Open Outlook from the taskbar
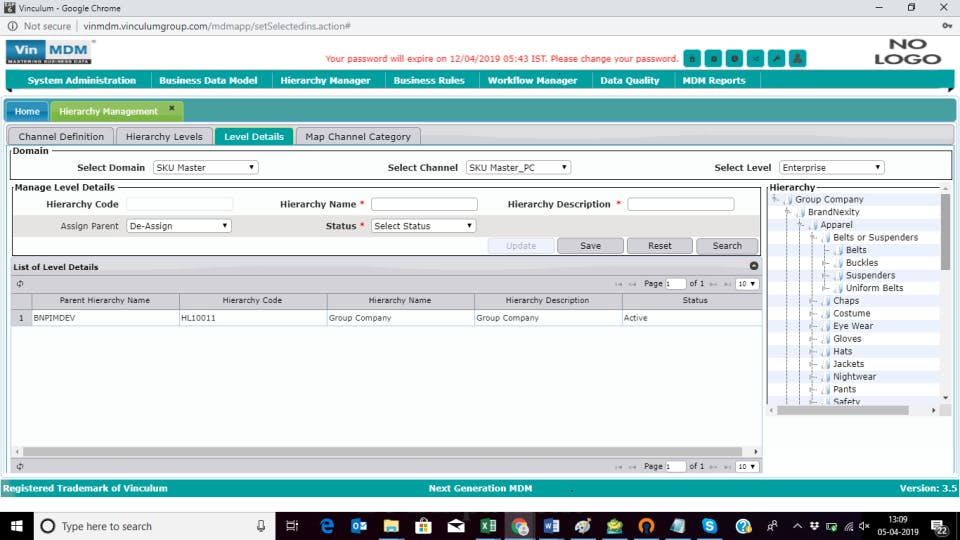 tap(359, 526)
